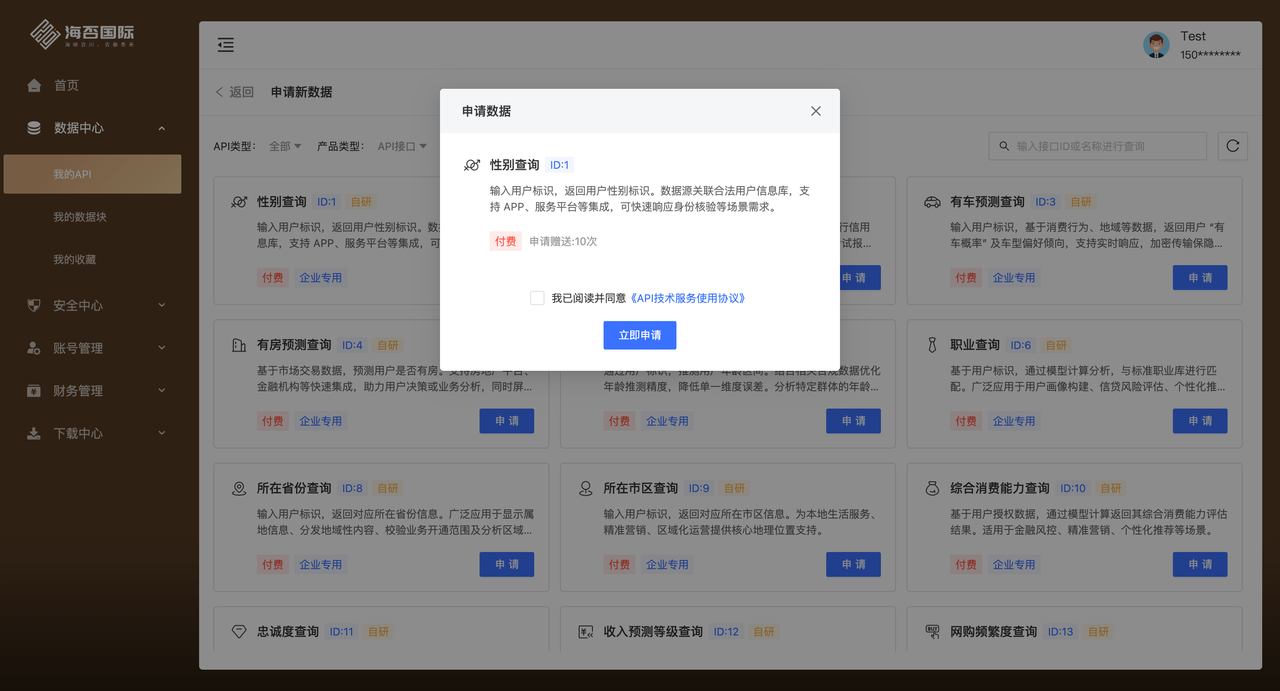Click 申请 on 综合消费能力查询 card

point(1200,564)
